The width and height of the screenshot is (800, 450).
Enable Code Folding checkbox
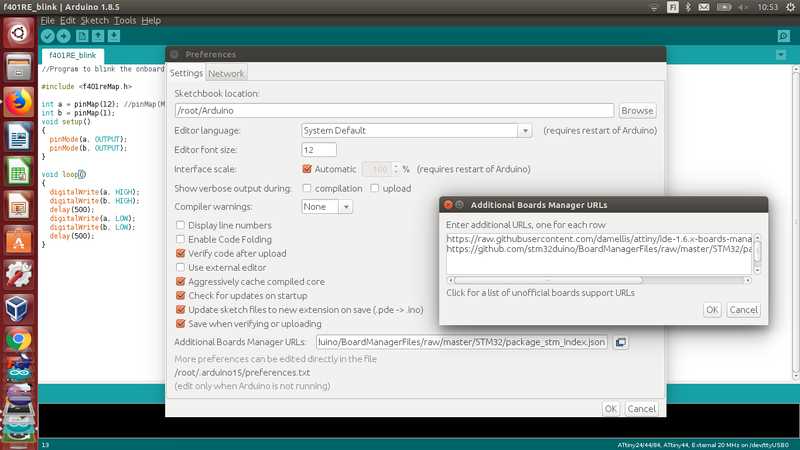click(180, 239)
